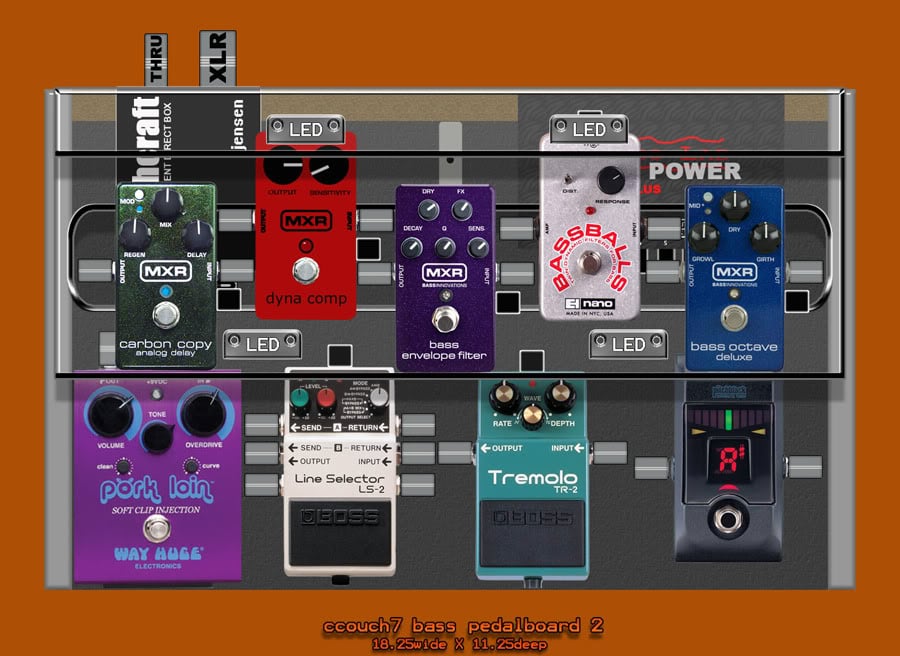Turn the Tremolo Depth knob

pos(561,395)
